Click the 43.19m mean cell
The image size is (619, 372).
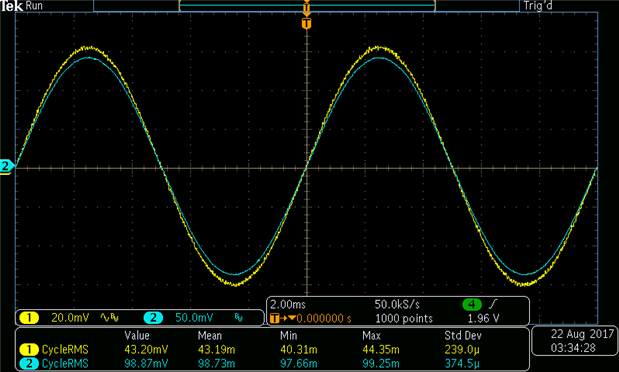pos(216,350)
